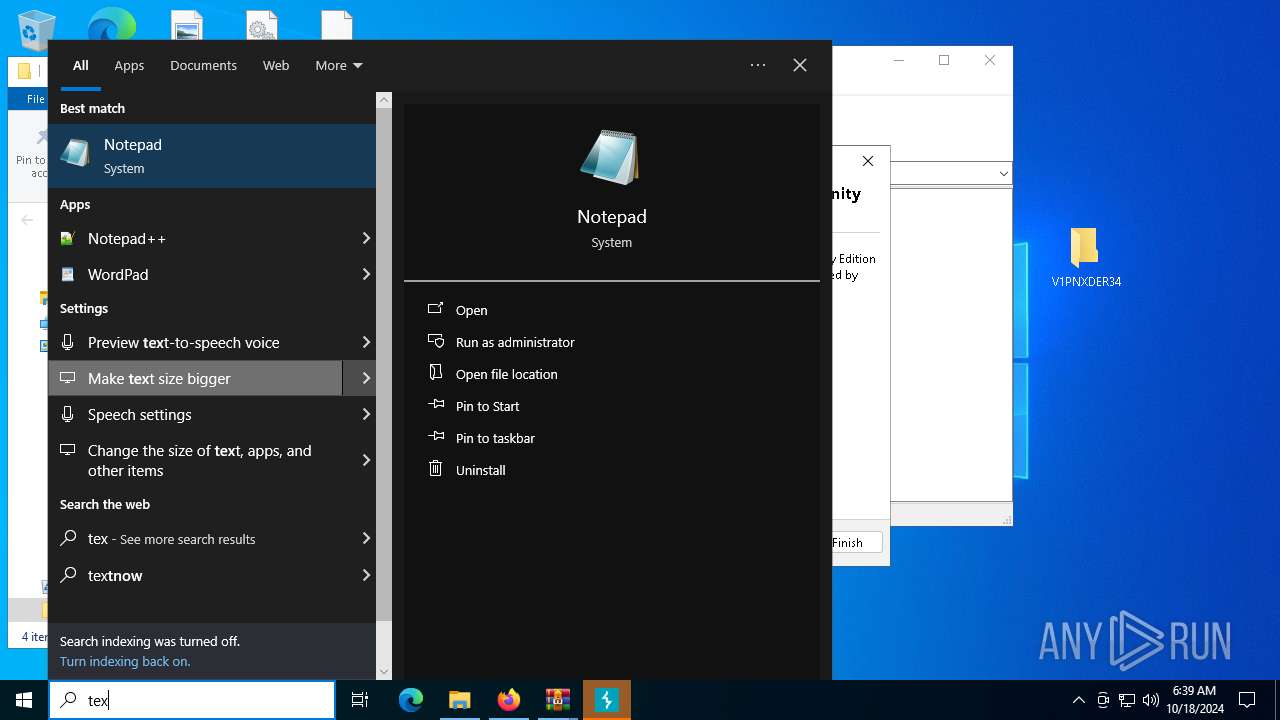Close the background setup dialog
Viewport: 1280px width, 720px height.
pyautogui.click(x=868, y=161)
